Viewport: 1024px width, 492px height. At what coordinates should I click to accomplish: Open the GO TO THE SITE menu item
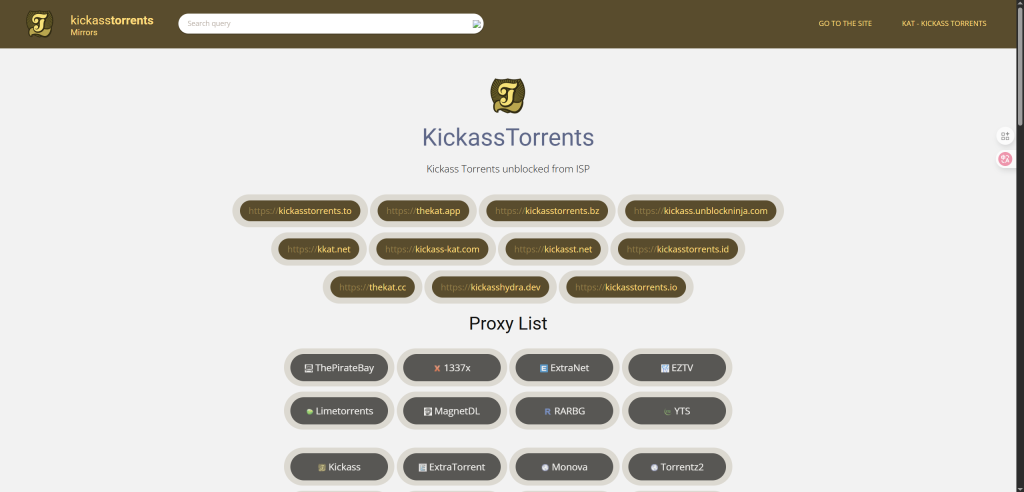[x=845, y=23]
